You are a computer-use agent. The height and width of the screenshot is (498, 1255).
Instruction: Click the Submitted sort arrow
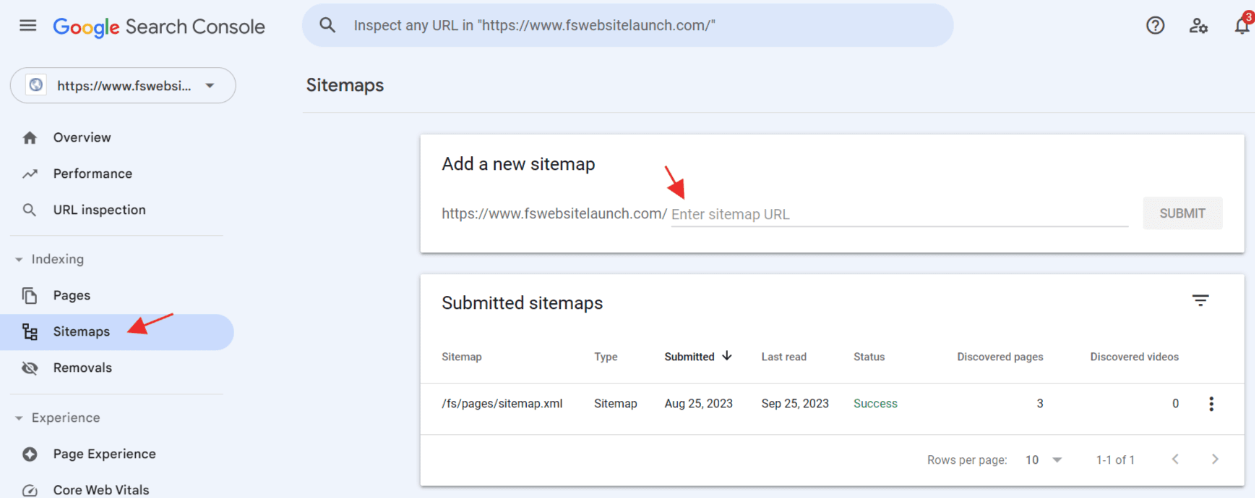[x=727, y=356]
